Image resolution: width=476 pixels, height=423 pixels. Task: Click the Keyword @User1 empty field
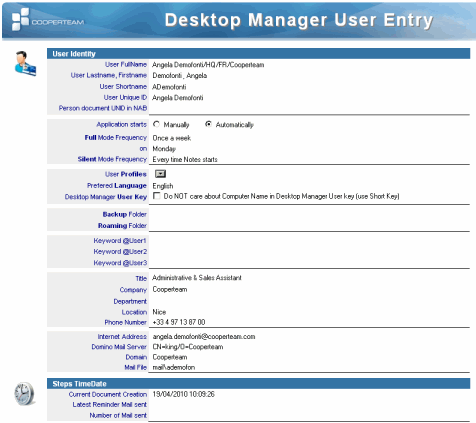pos(309,241)
